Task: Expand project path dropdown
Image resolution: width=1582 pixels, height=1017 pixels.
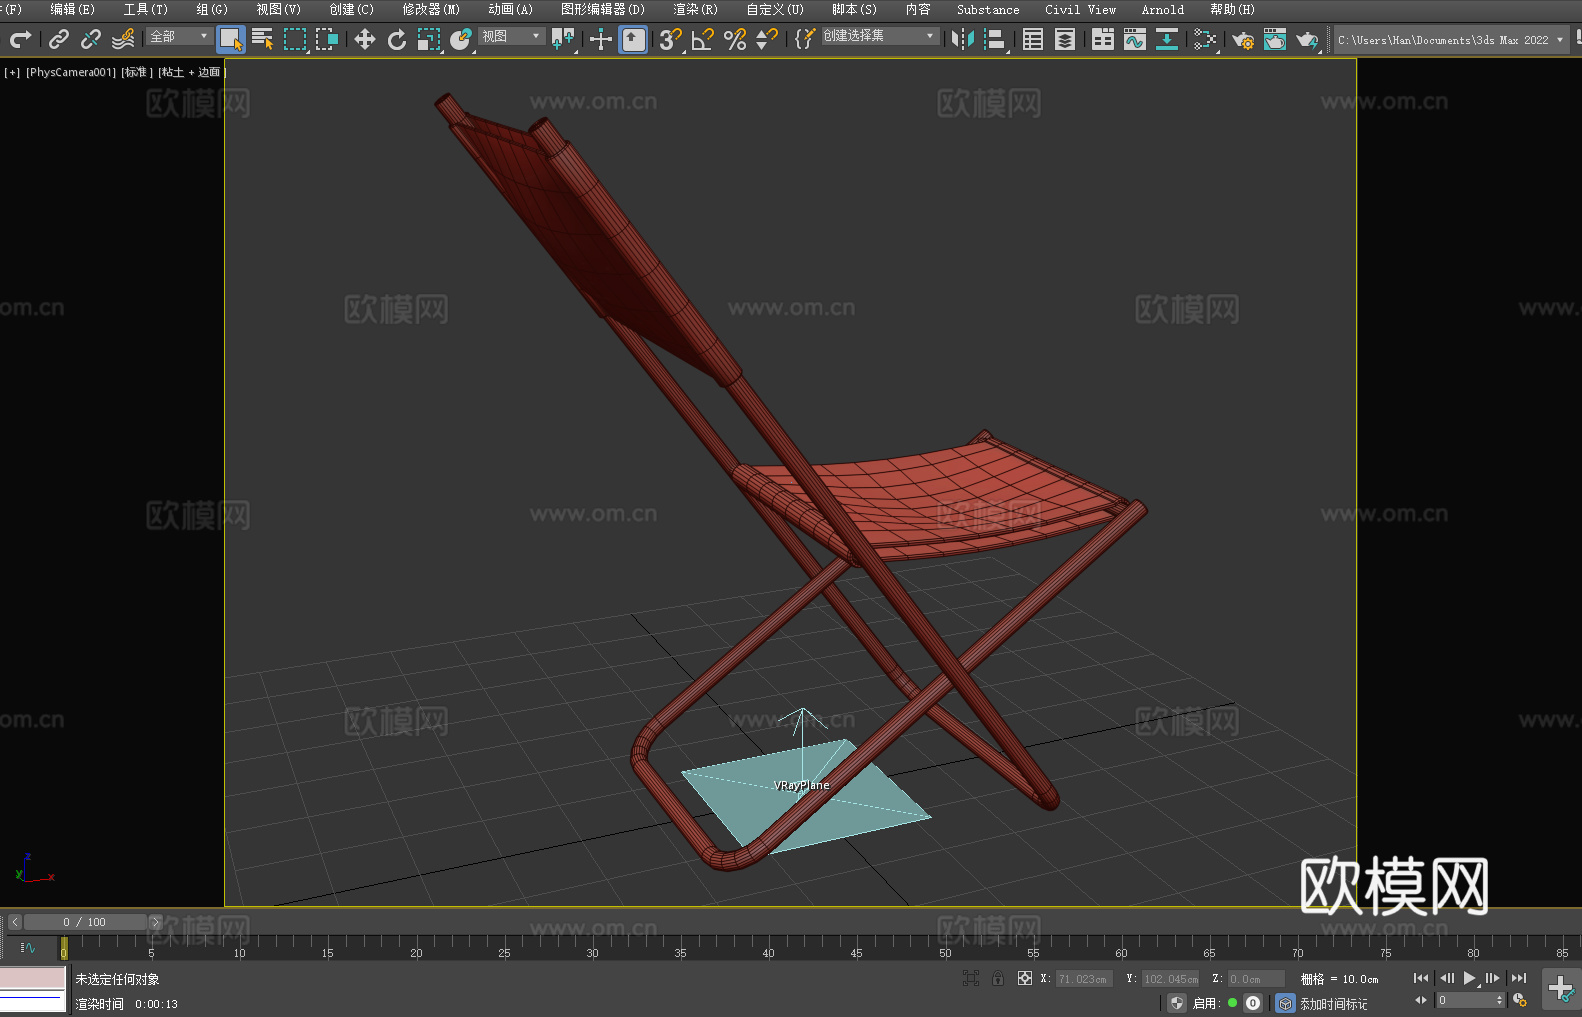Action: pyautogui.click(x=1559, y=40)
